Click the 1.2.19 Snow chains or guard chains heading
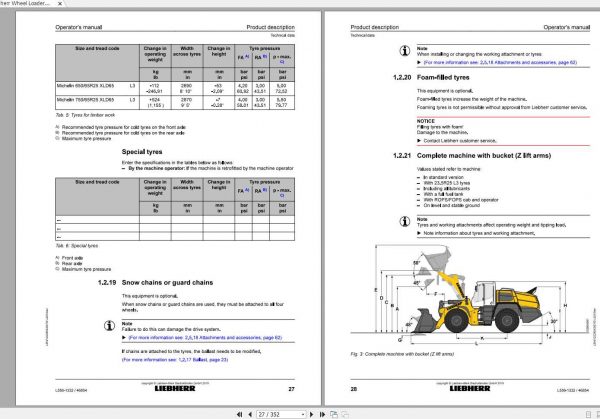The height and width of the screenshot is (419, 600). (x=155, y=282)
